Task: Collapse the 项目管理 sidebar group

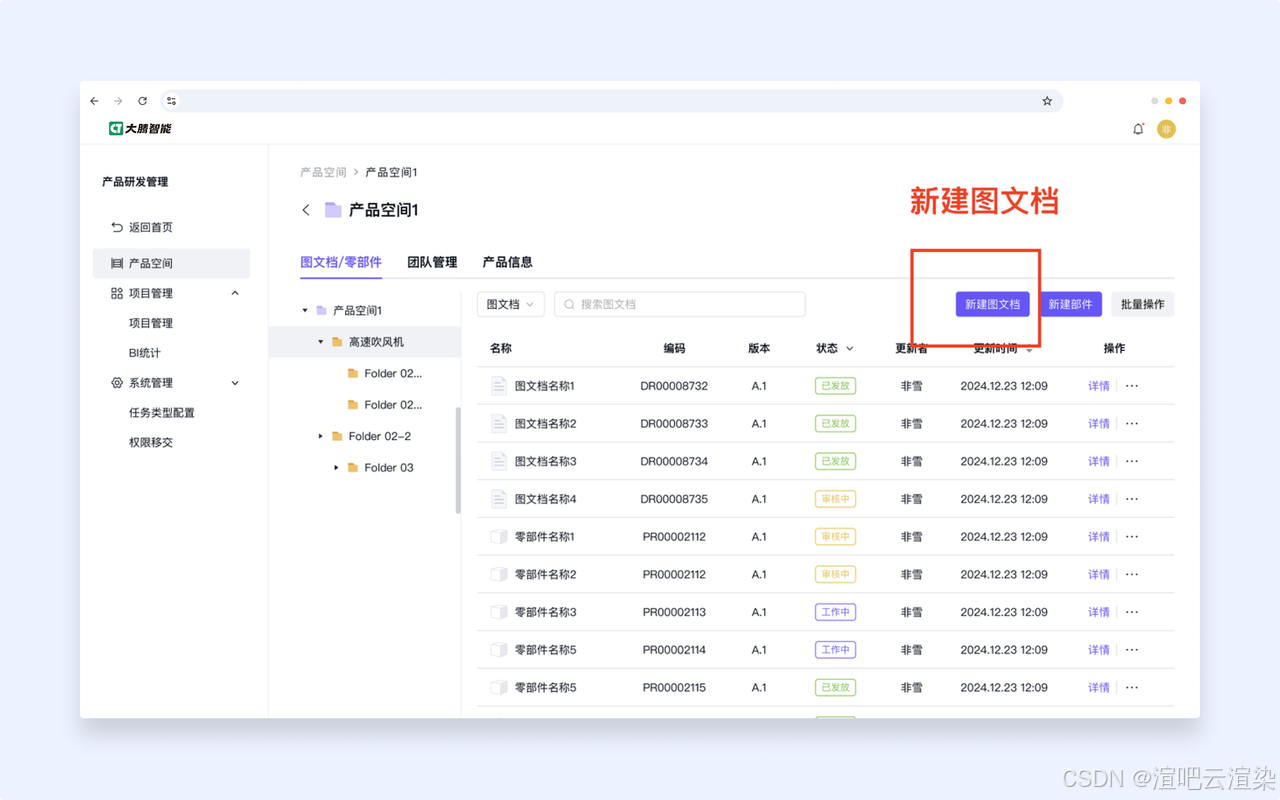Action: pyautogui.click(x=235, y=293)
